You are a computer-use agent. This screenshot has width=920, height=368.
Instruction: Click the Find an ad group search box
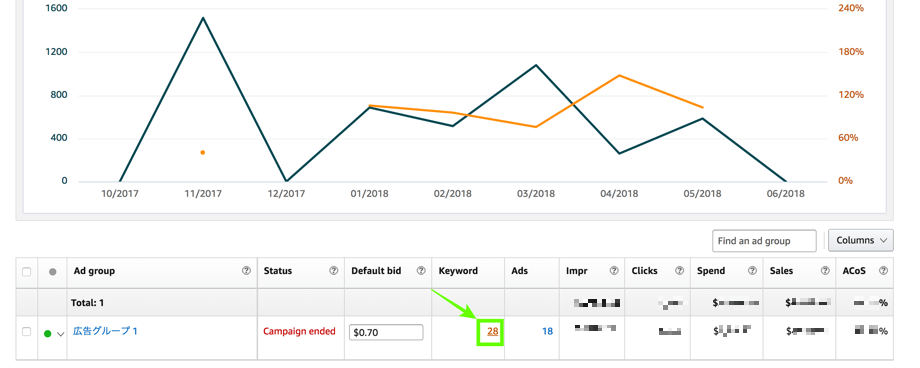(x=764, y=241)
